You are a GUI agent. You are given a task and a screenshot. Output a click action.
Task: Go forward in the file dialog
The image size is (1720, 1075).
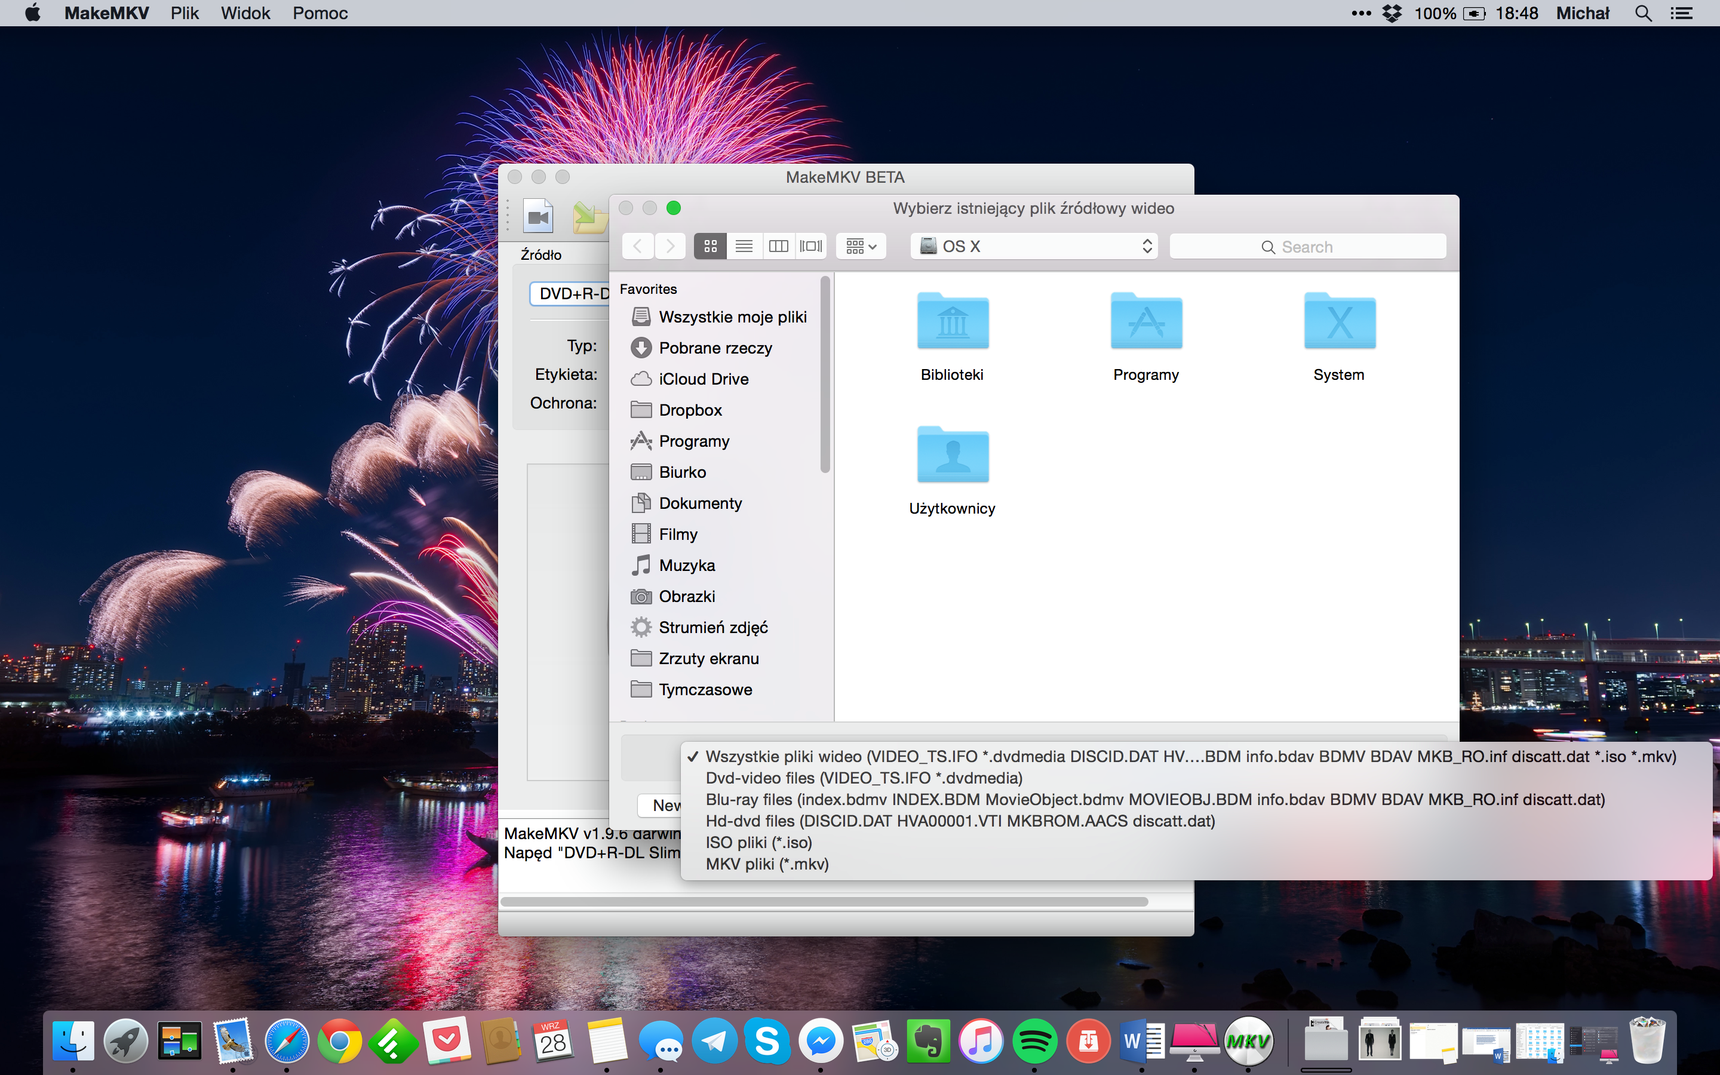click(670, 246)
